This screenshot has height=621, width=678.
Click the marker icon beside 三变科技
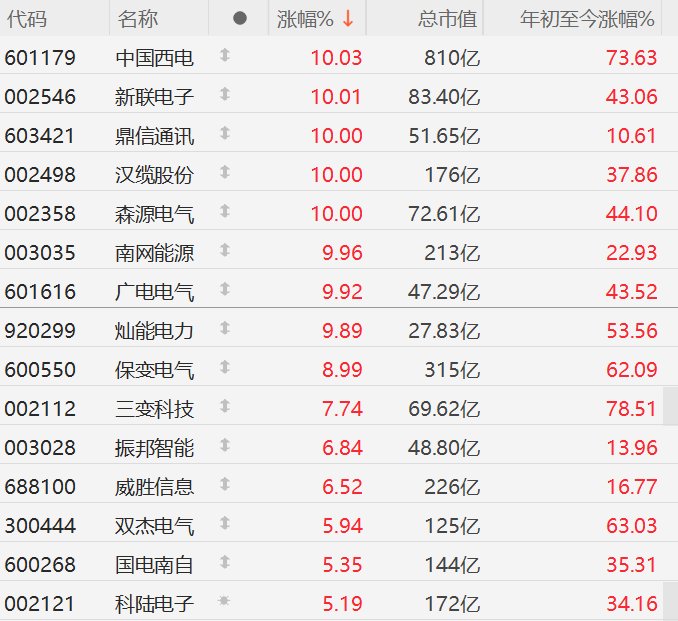[x=224, y=406]
